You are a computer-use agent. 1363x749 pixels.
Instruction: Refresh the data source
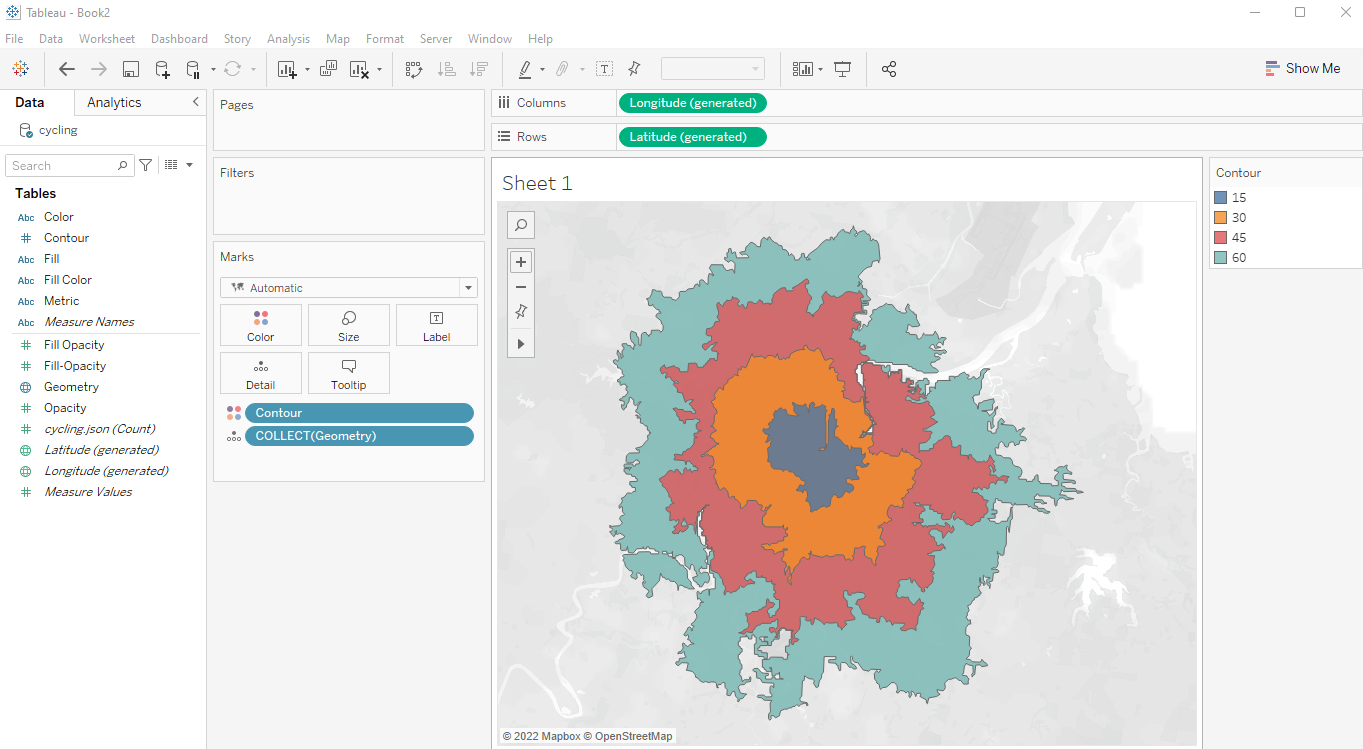[232, 68]
